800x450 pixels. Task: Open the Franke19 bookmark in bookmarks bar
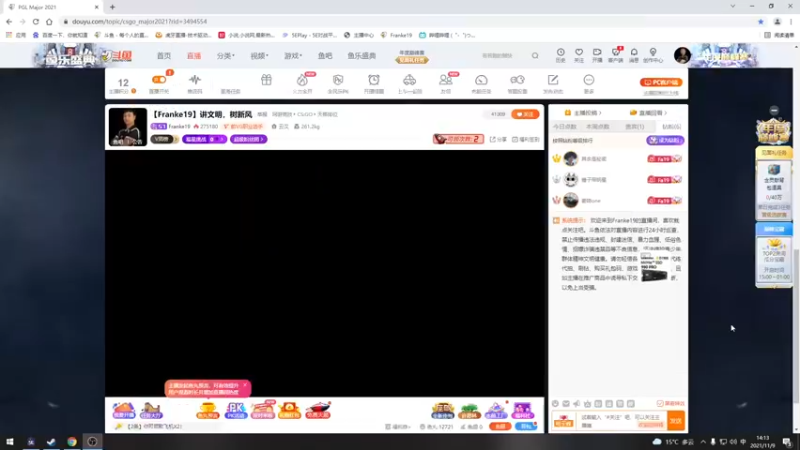[396, 35]
